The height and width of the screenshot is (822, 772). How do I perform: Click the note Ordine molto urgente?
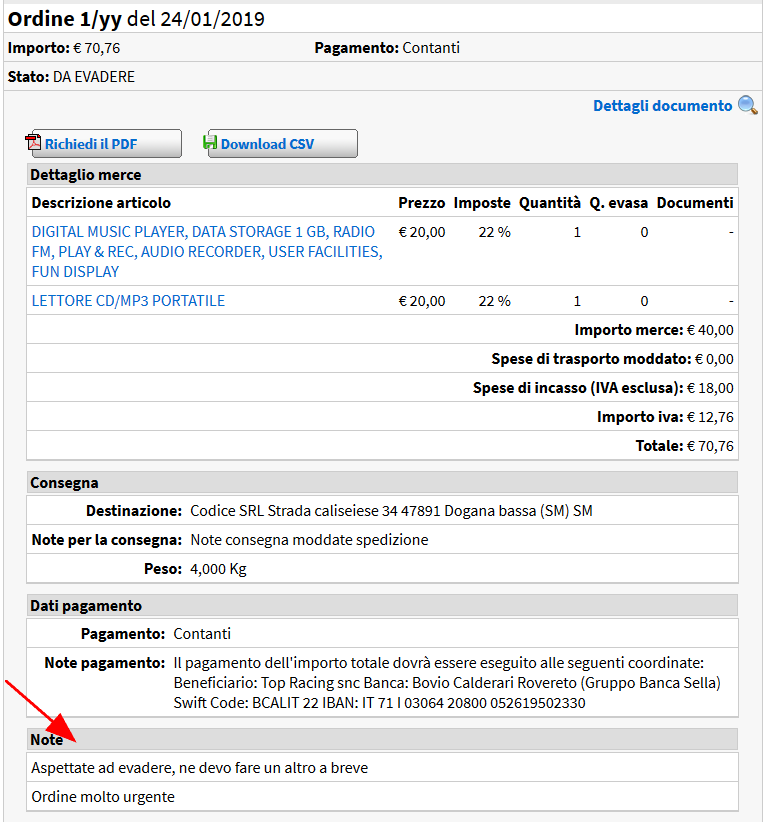103,797
